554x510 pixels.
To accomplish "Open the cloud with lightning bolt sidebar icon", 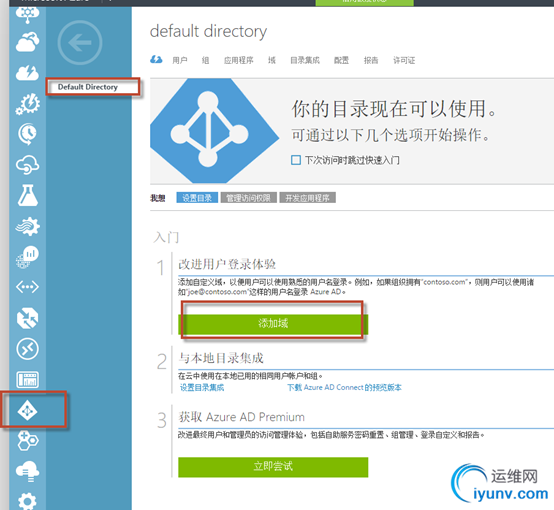I will coord(28,72).
